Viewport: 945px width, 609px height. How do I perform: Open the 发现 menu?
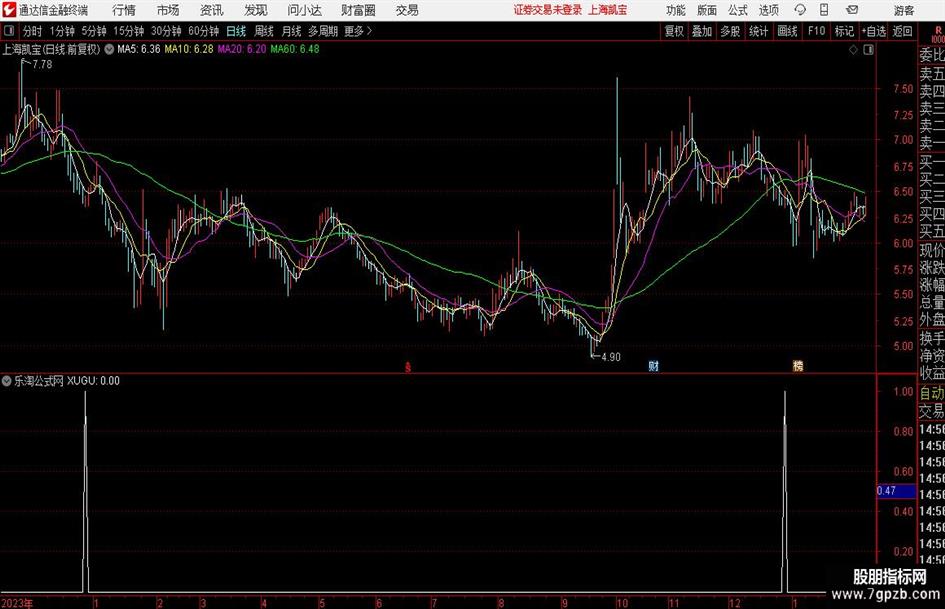point(256,10)
